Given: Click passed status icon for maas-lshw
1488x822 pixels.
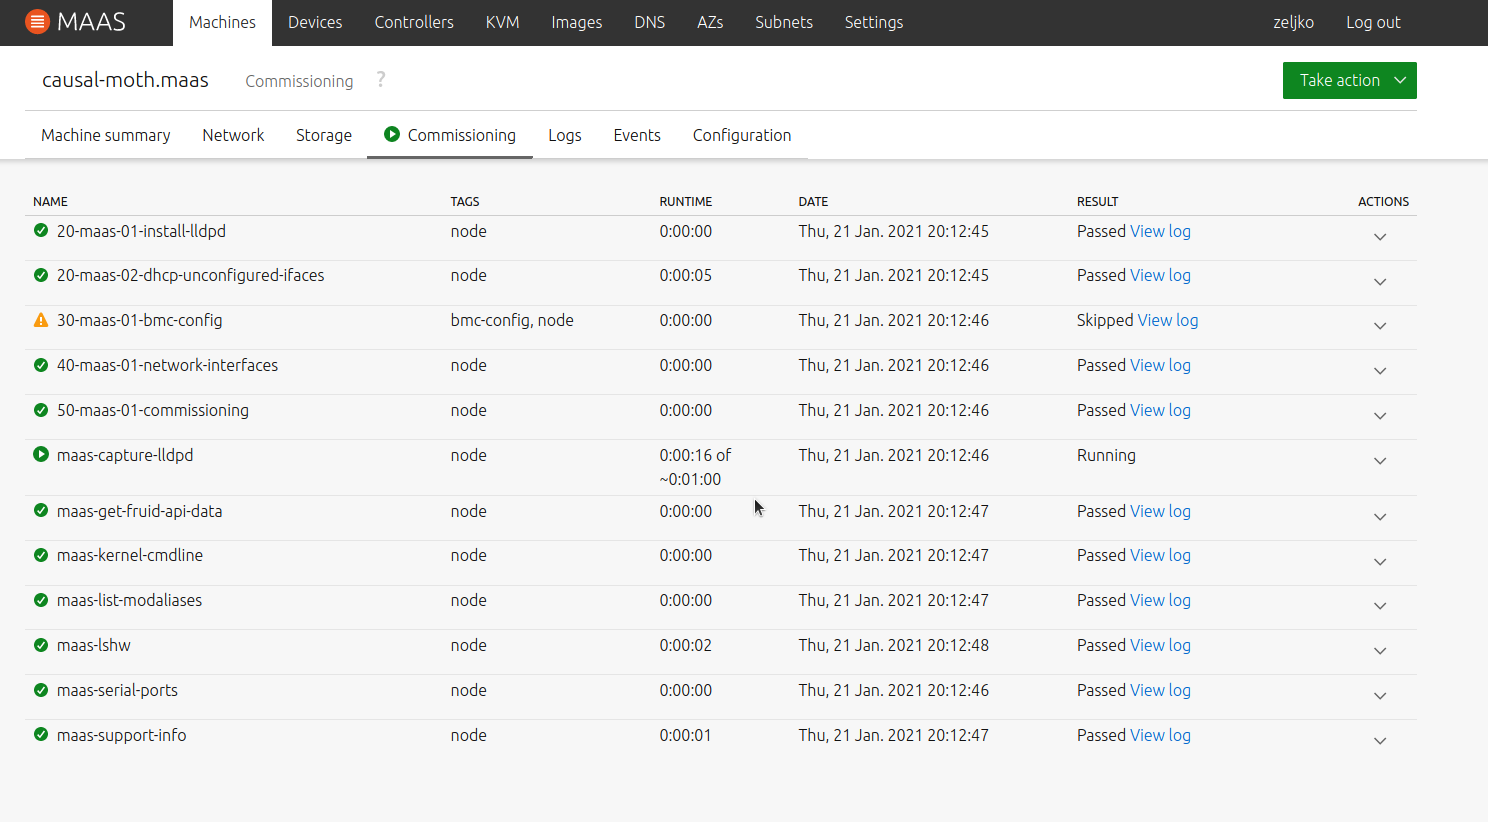Looking at the screenshot, I should (x=41, y=645).
